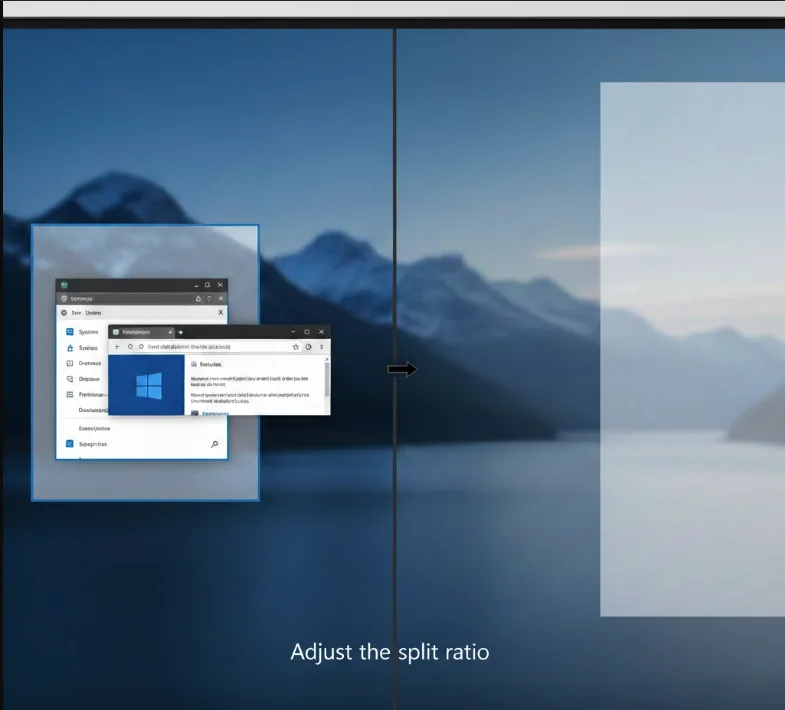Open a new browser tab with the plus icon

tap(180, 331)
